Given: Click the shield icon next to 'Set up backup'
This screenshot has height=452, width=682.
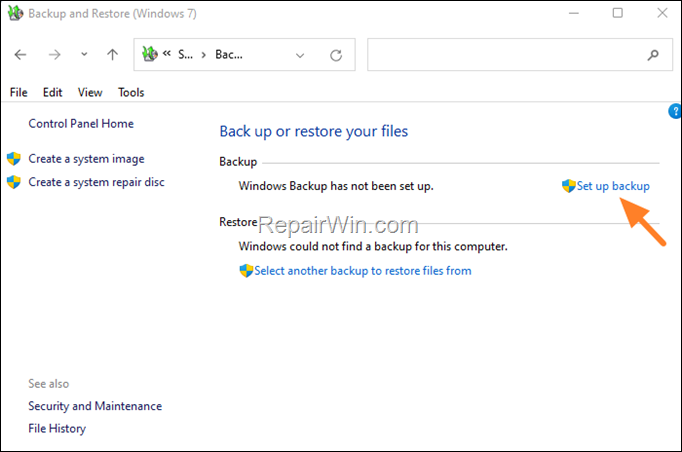Looking at the screenshot, I should pyautogui.click(x=568, y=186).
